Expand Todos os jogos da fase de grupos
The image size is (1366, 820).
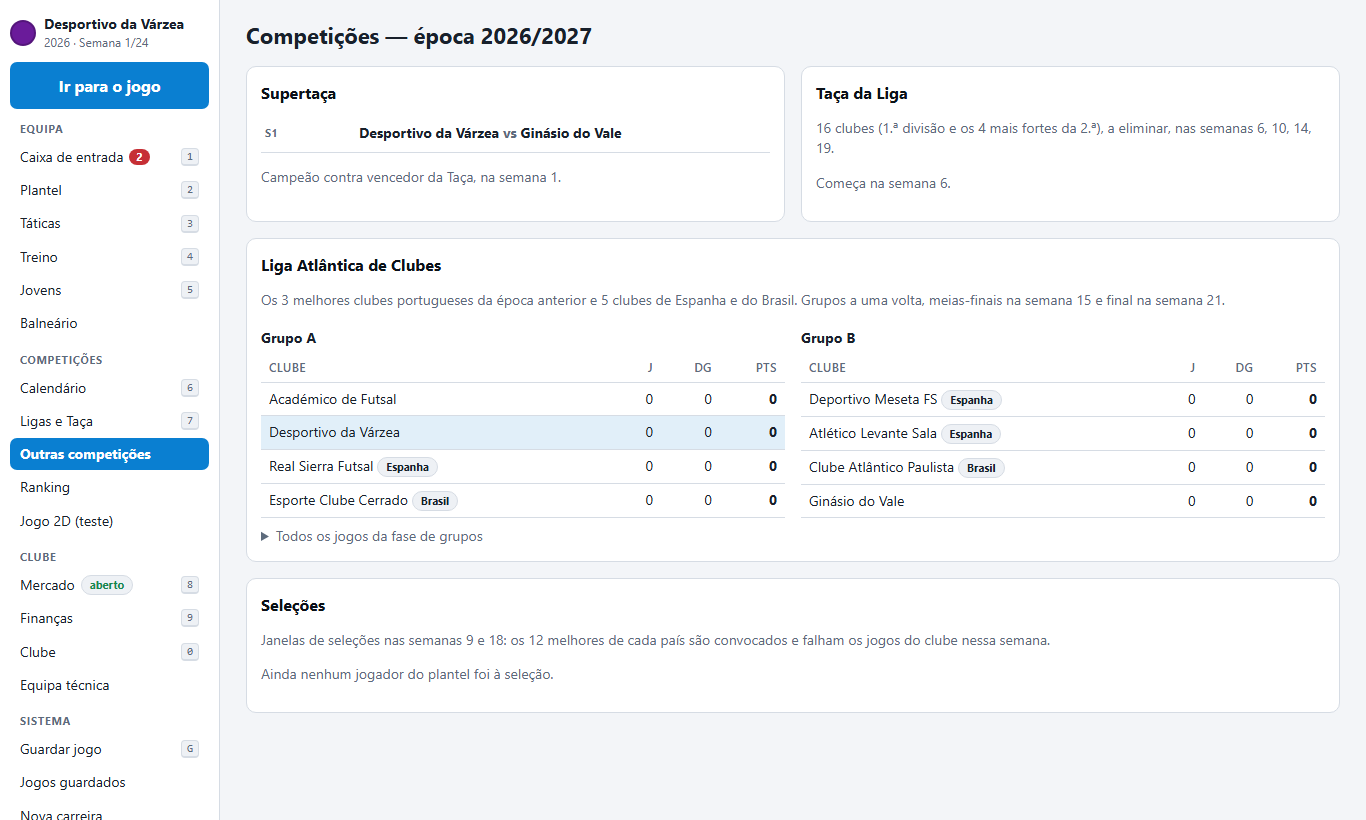[372, 537]
